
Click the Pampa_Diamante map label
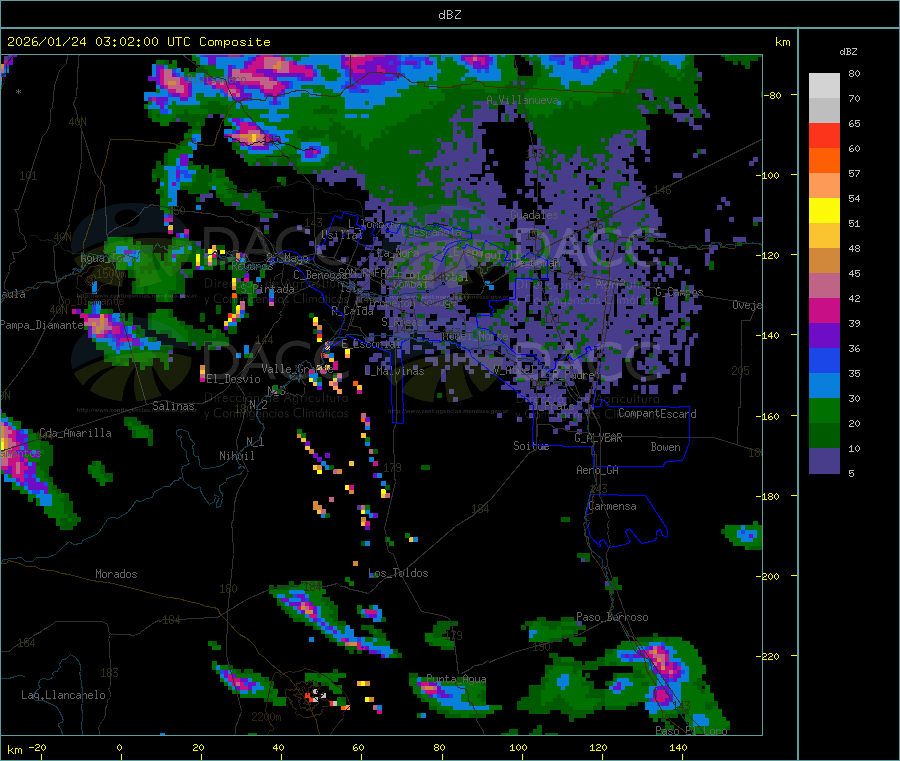point(41,325)
